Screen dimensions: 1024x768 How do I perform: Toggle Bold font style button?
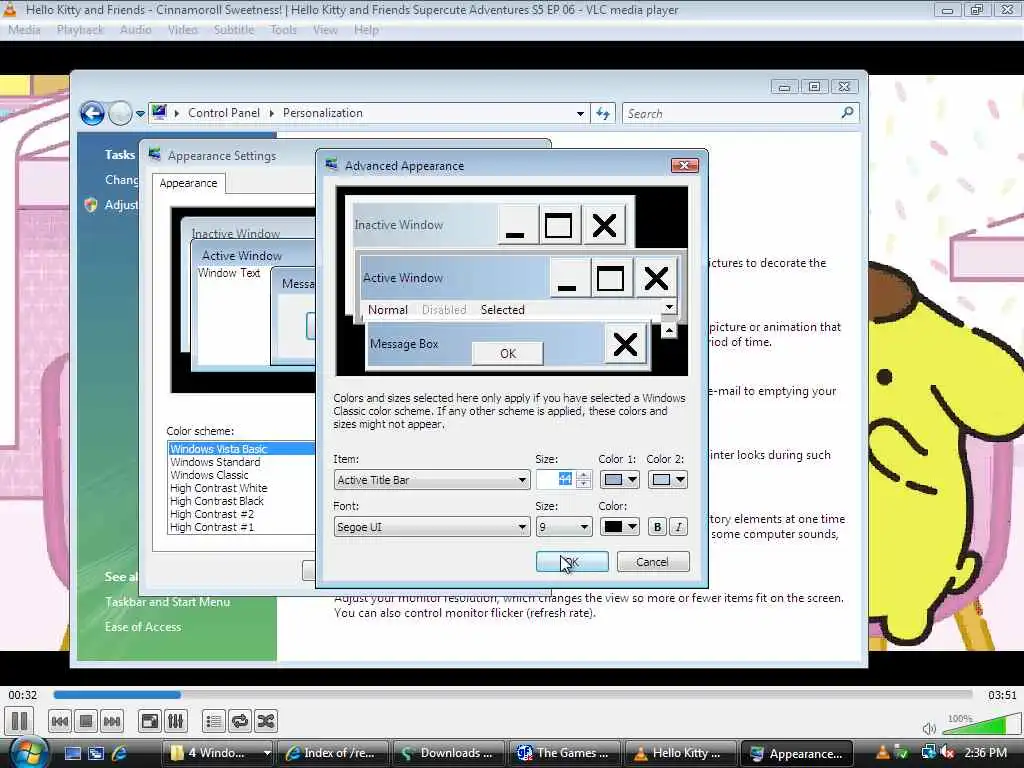tap(657, 527)
